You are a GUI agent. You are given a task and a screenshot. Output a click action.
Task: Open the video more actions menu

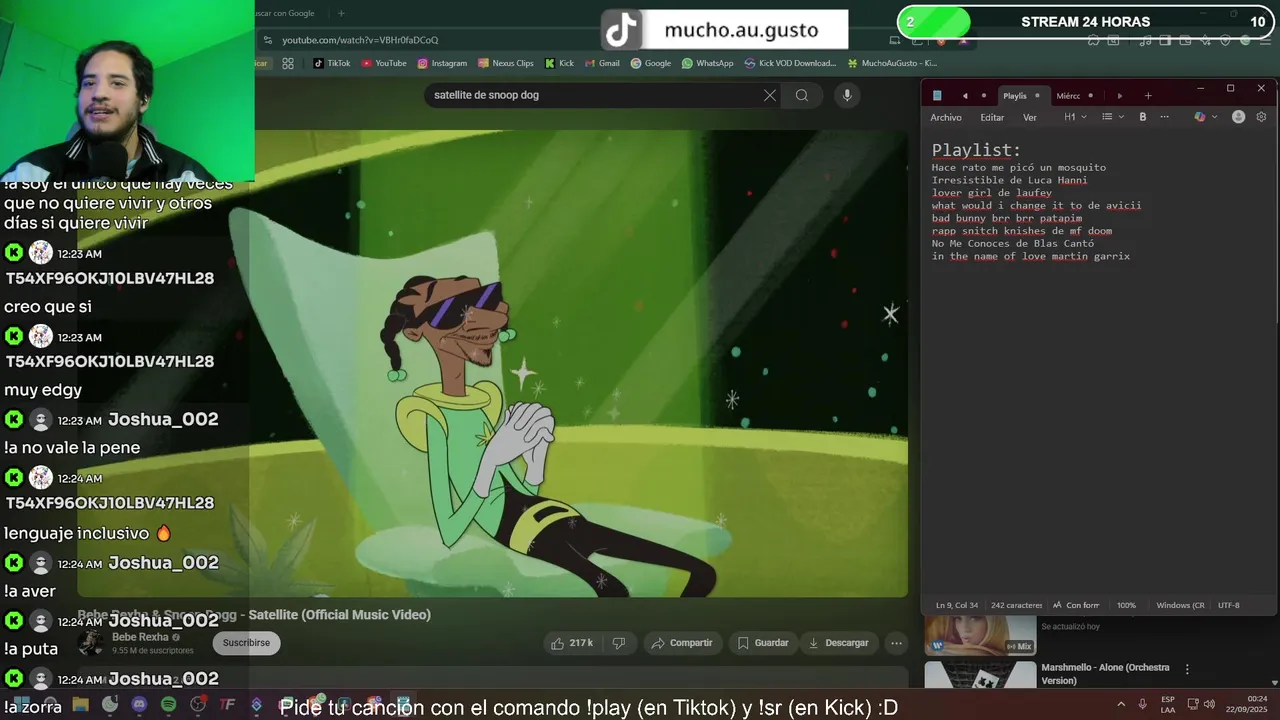pyautogui.click(x=896, y=643)
